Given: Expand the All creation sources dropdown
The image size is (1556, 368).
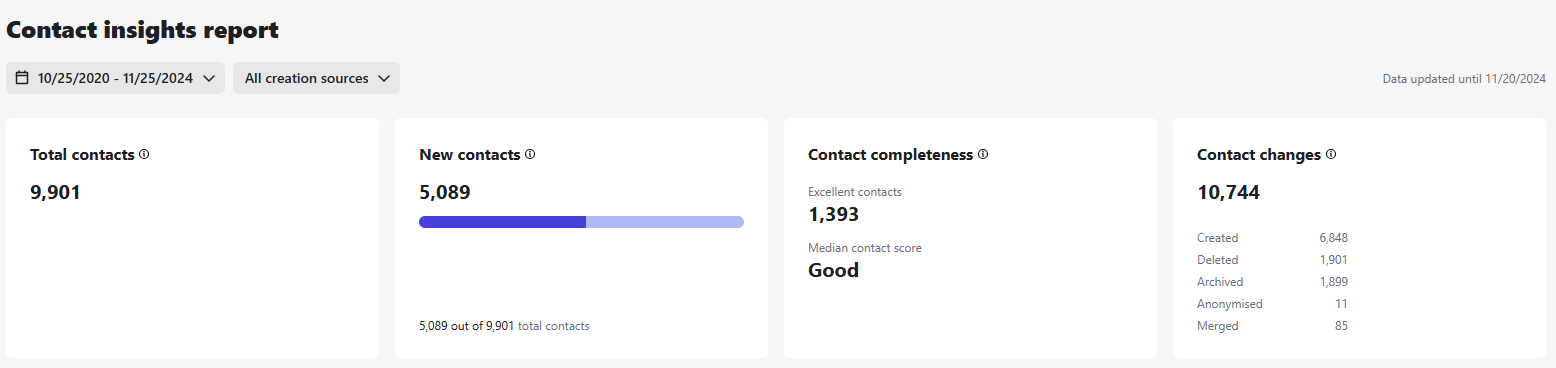Looking at the screenshot, I should pyautogui.click(x=316, y=78).
